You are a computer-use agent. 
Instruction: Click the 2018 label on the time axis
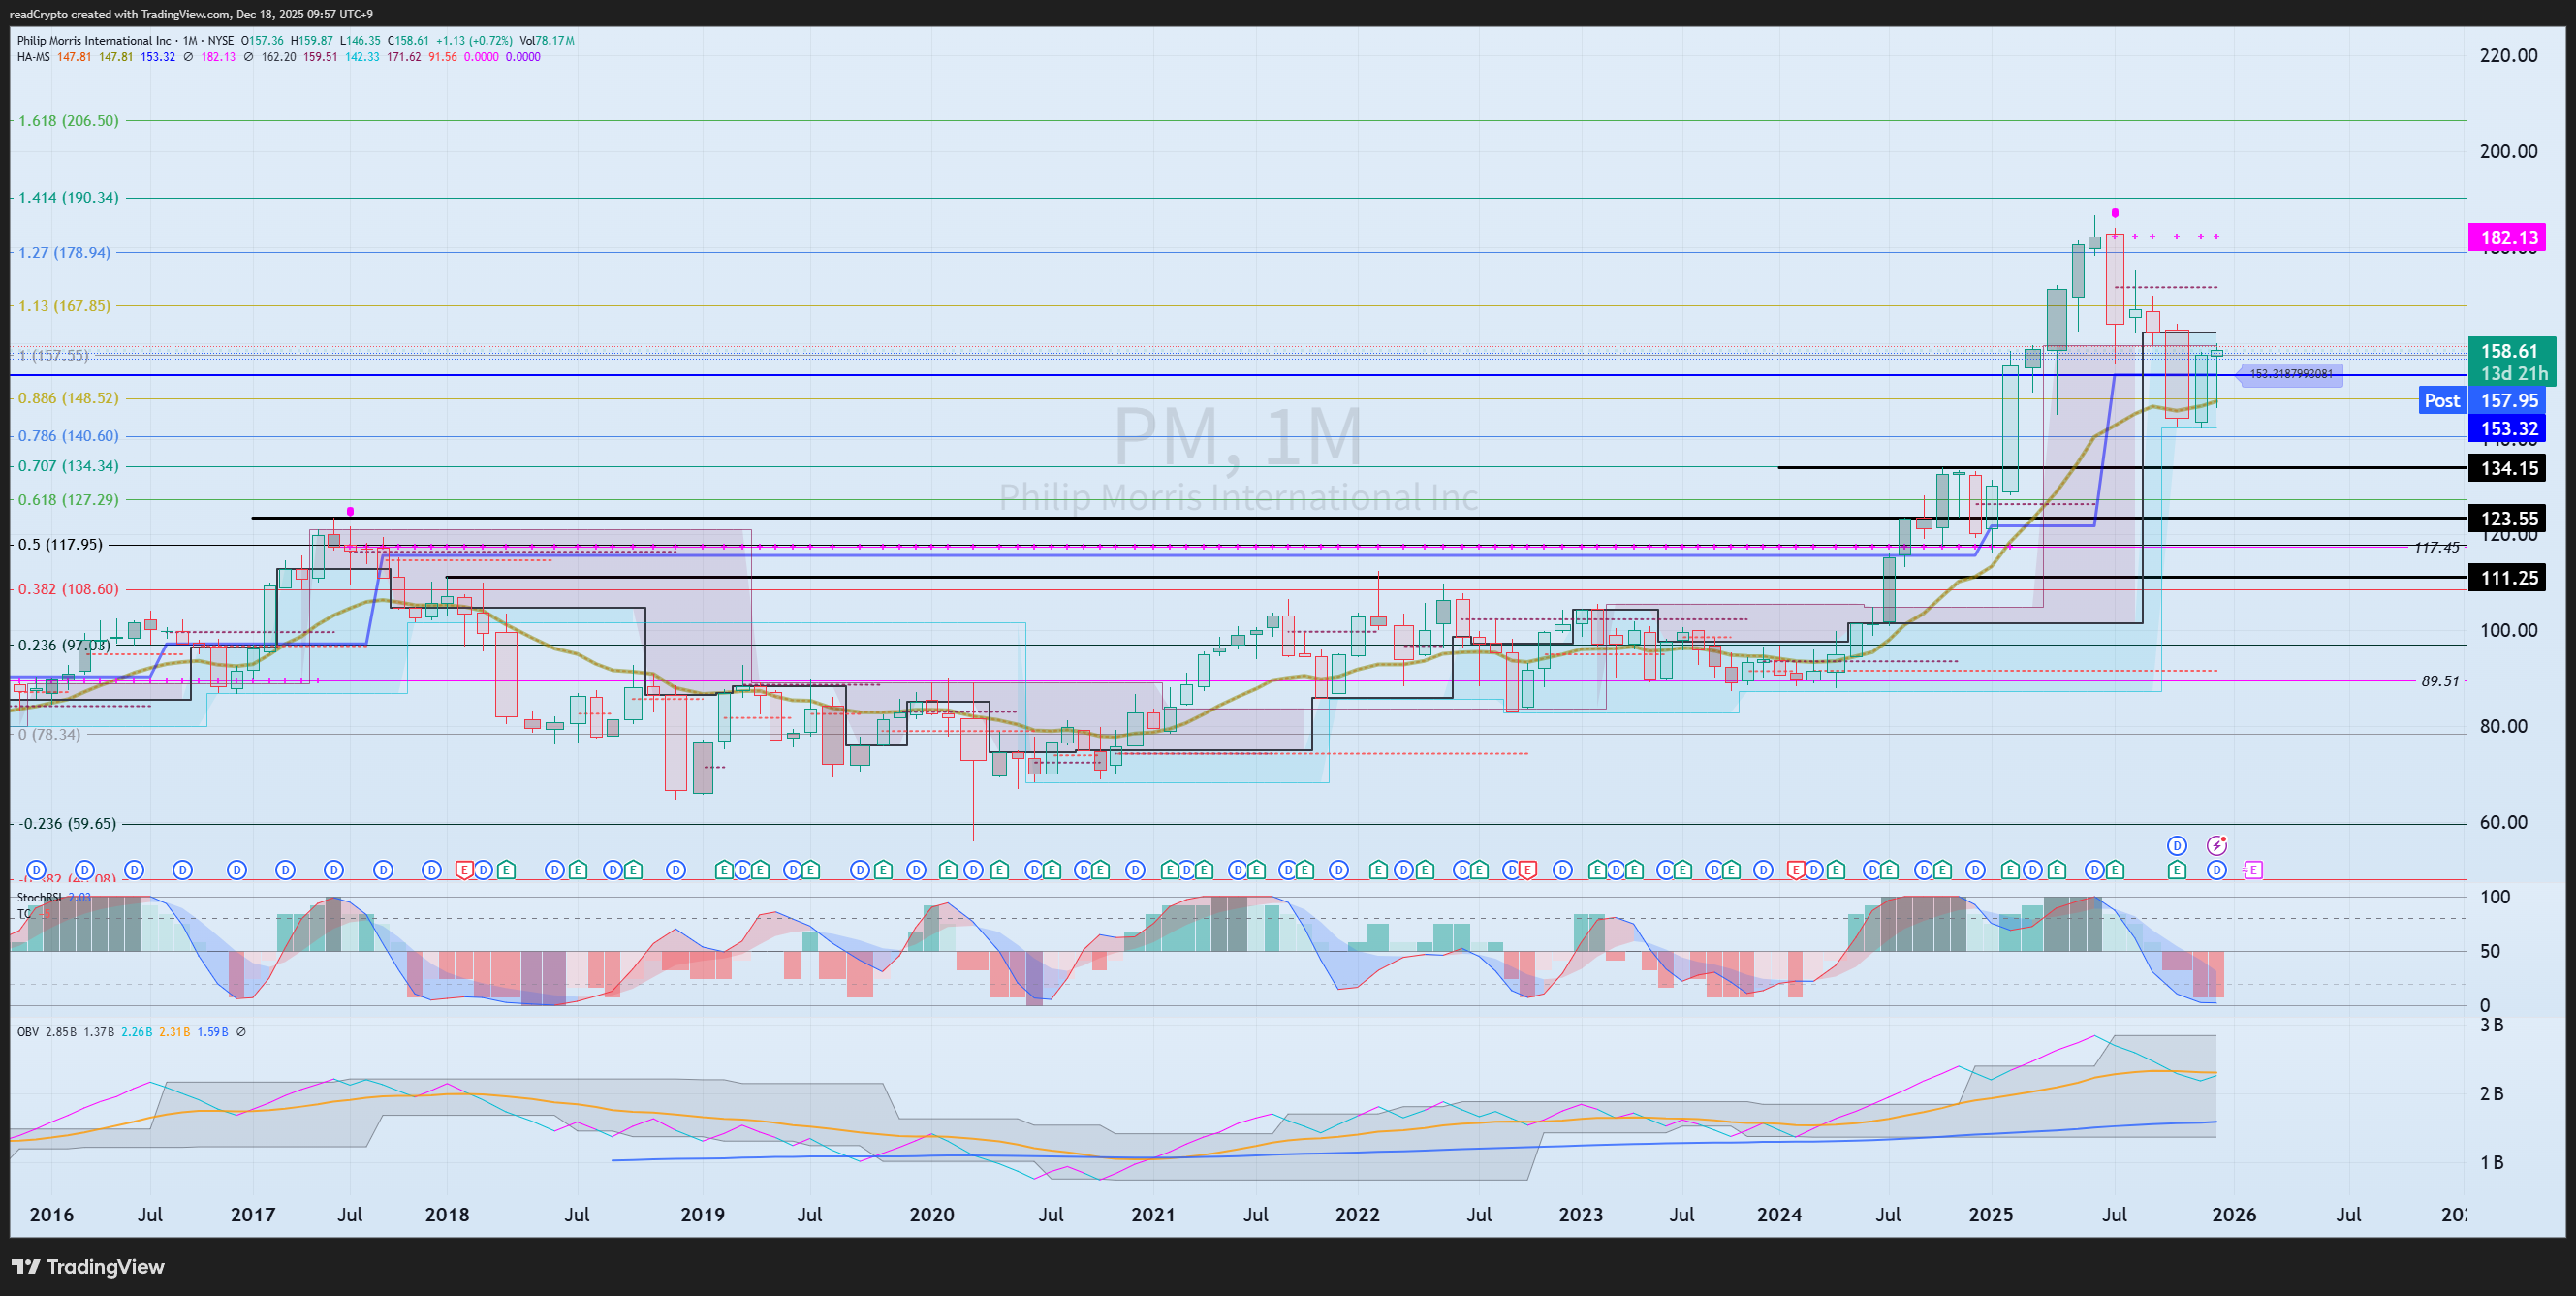[x=447, y=1214]
